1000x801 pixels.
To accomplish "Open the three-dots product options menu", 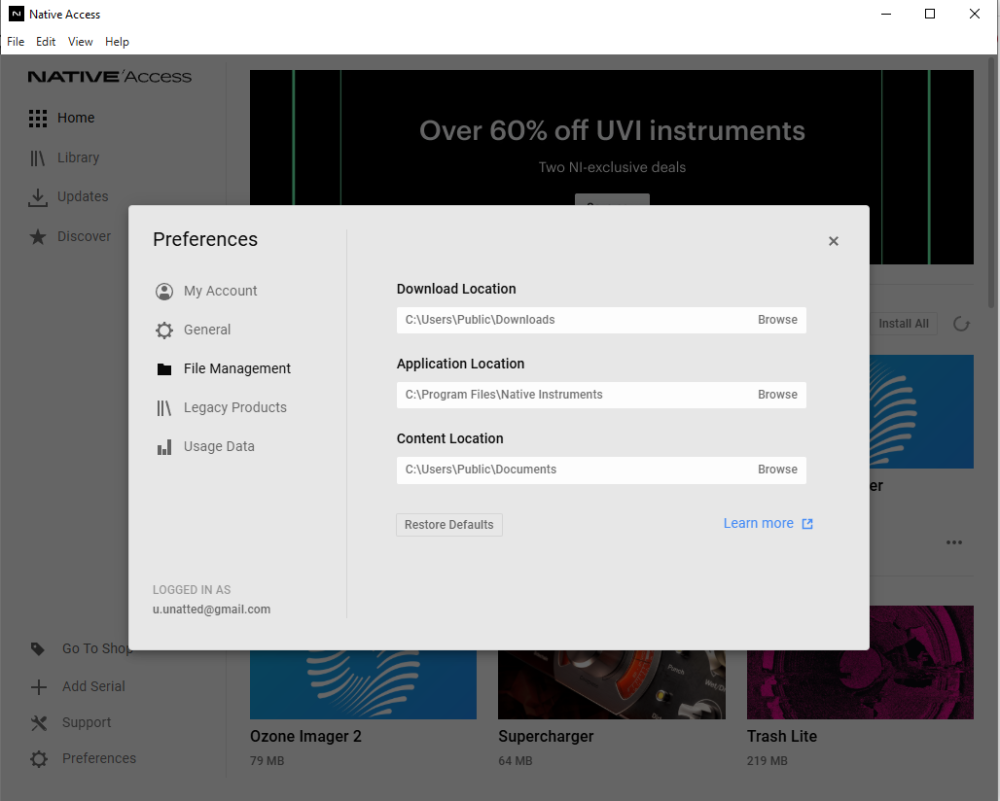I will [x=954, y=543].
